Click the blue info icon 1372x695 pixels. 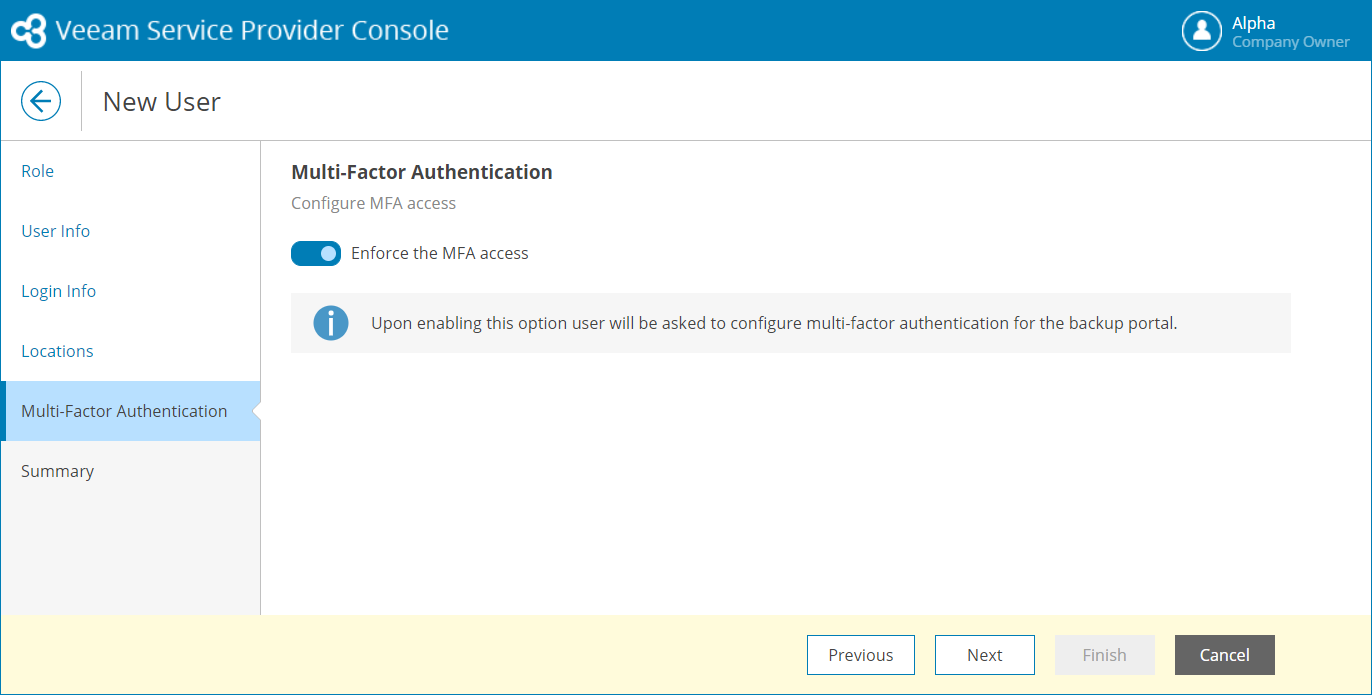[x=331, y=323]
